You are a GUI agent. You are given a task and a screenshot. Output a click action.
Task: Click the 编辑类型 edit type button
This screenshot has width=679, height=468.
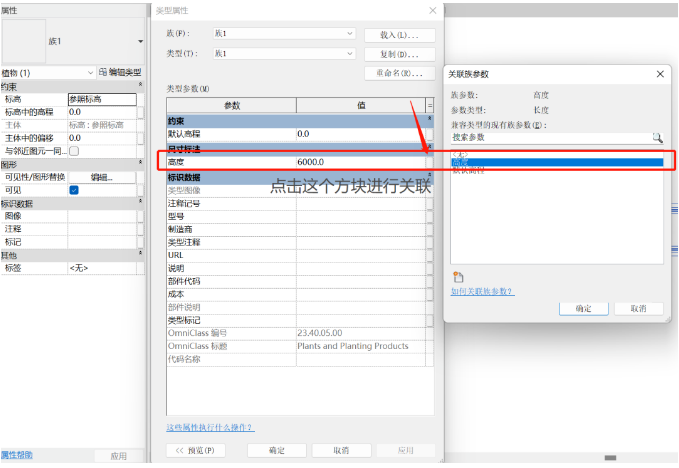tap(120, 72)
